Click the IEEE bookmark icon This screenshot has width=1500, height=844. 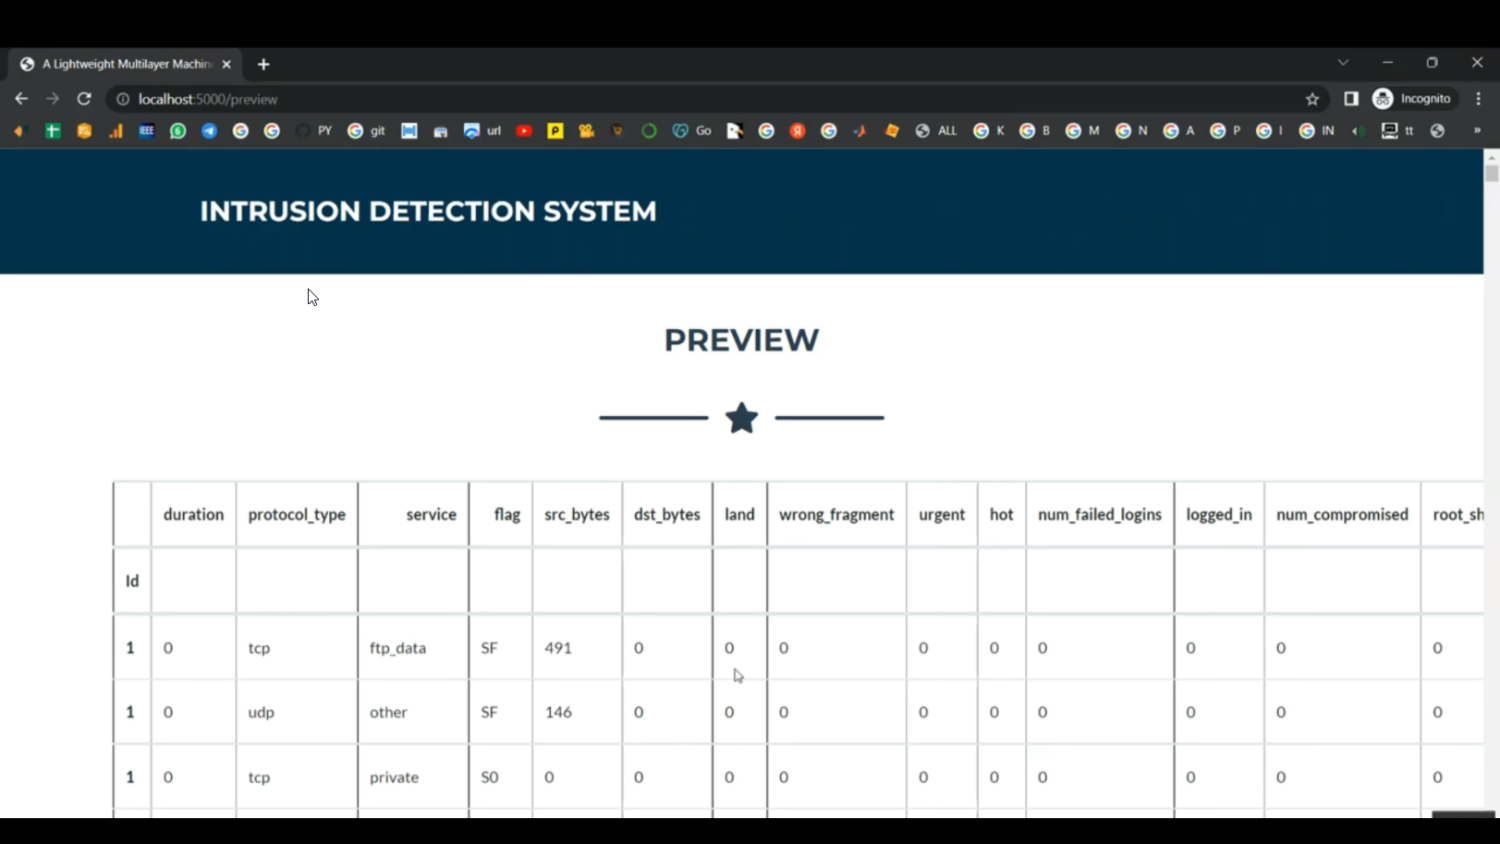(147, 131)
